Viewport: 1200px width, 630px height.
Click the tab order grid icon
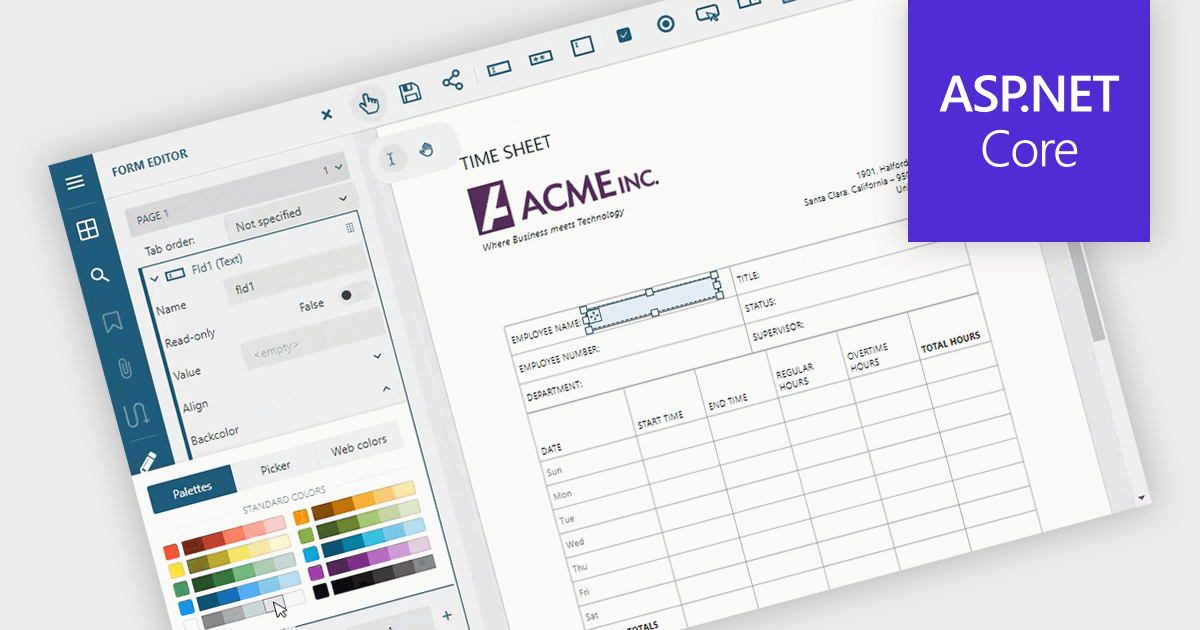click(350, 228)
